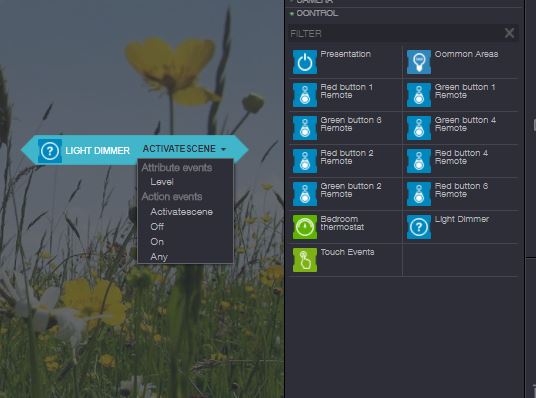
Task: Choose the Red button 4 Remote icon
Action: point(419,161)
